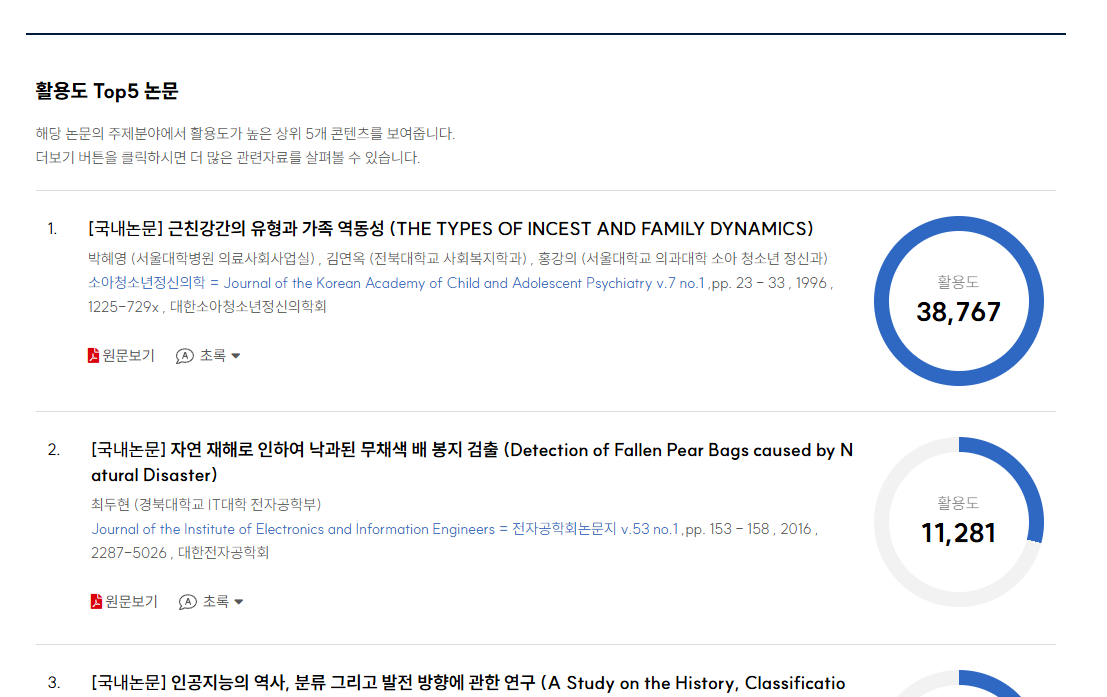Select publisher text 대한소아청소년정신의학회
The height and width of the screenshot is (697, 1107).
(x=249, y=306)
